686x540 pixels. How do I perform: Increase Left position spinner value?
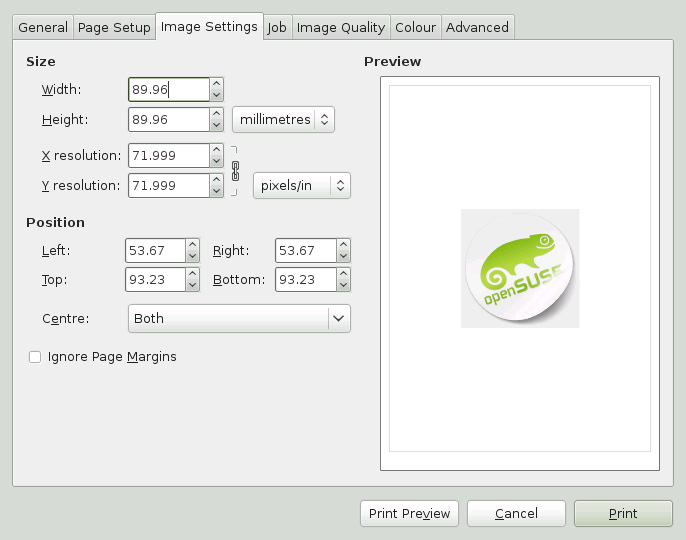click(x=192, y=245)
